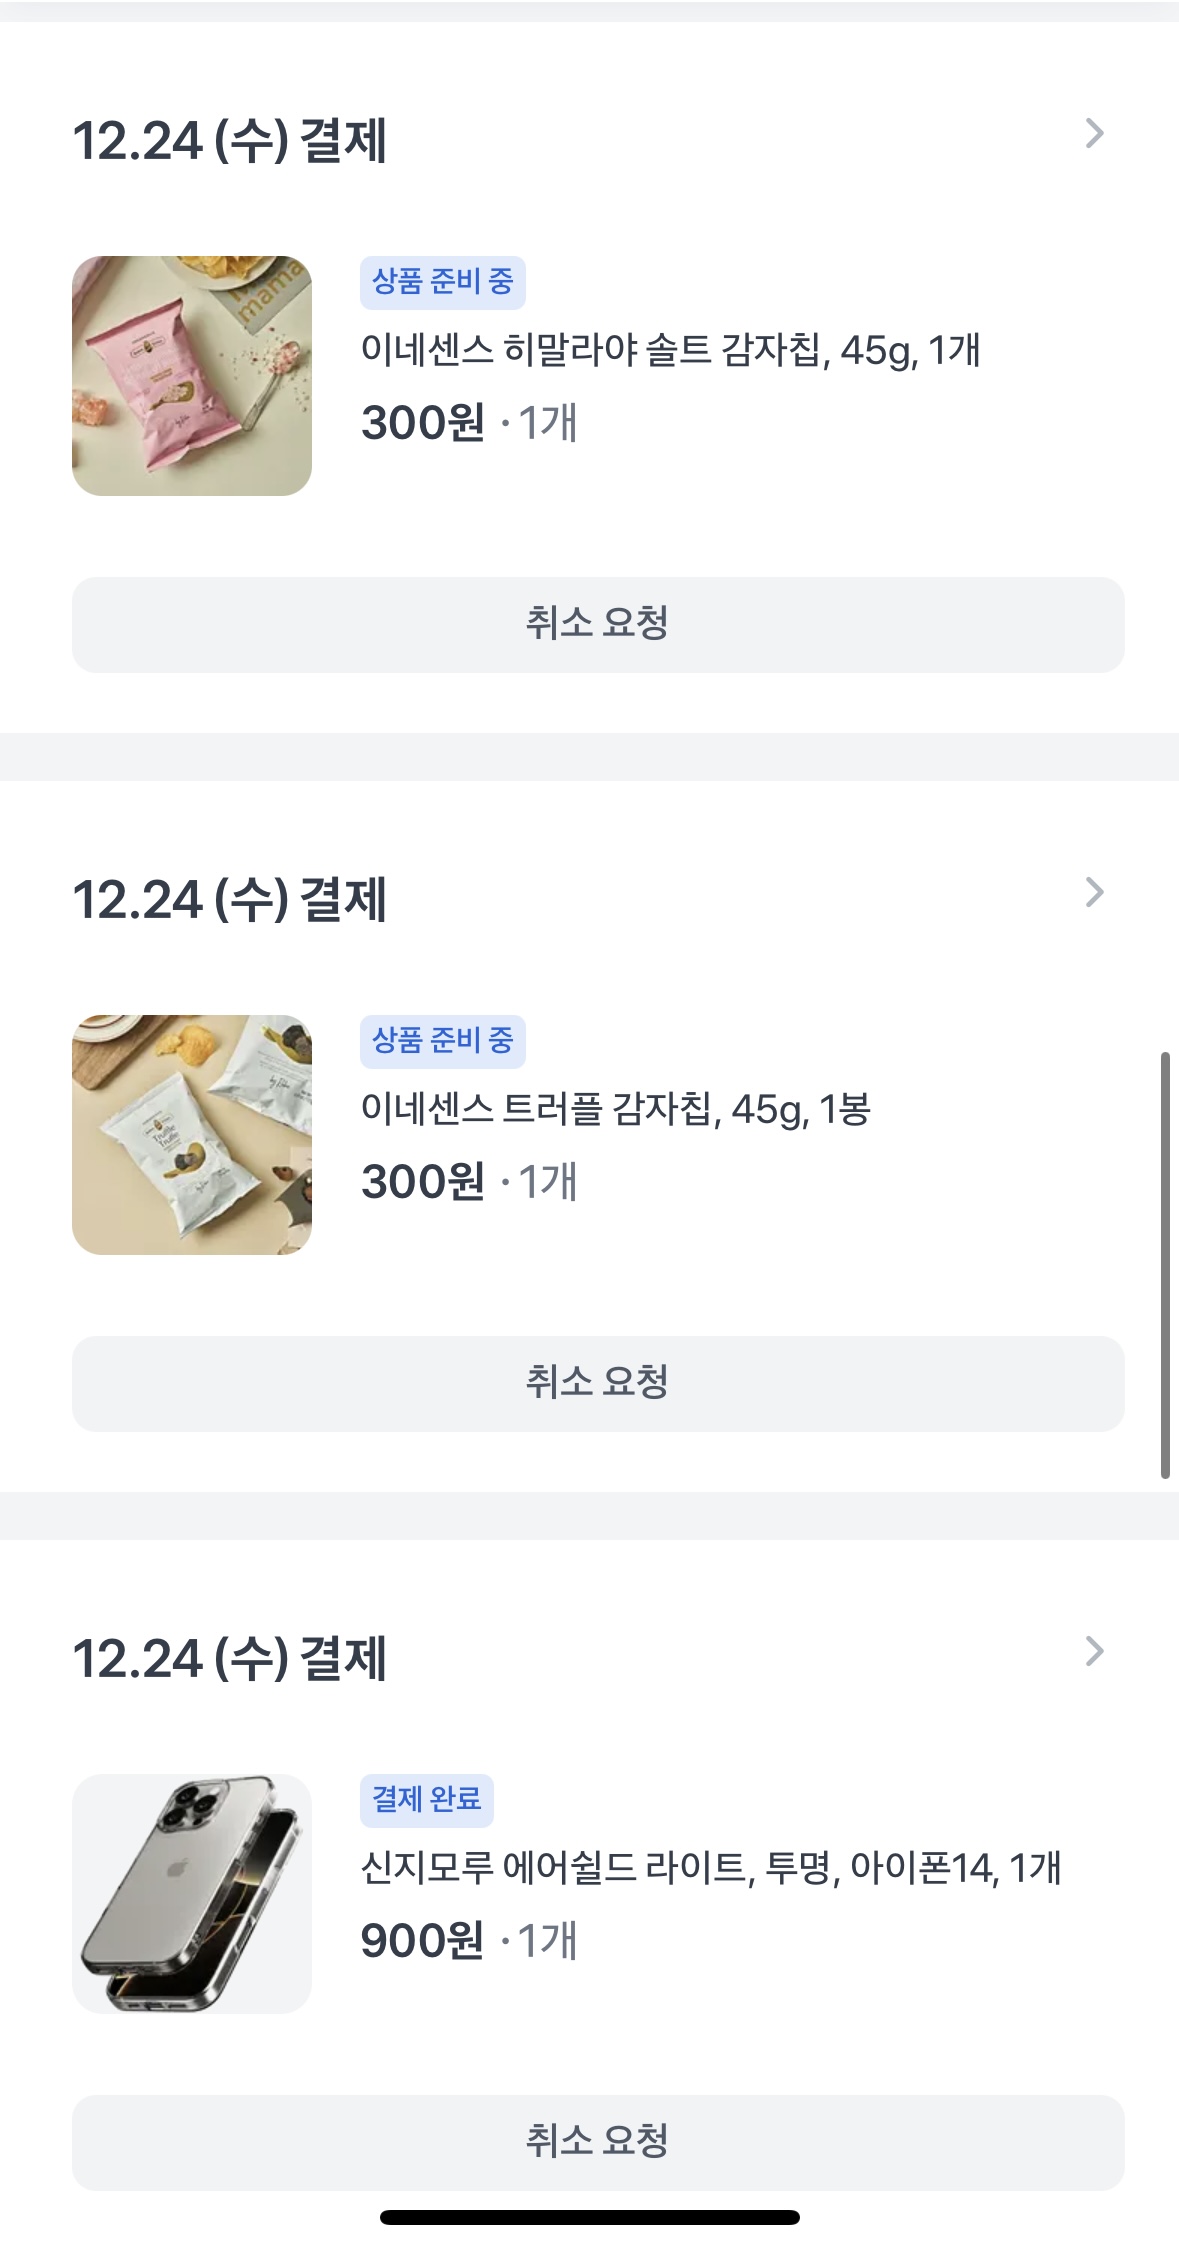
Task: Tap the 결제 완료 status badge
Action: pos(426,1800)
